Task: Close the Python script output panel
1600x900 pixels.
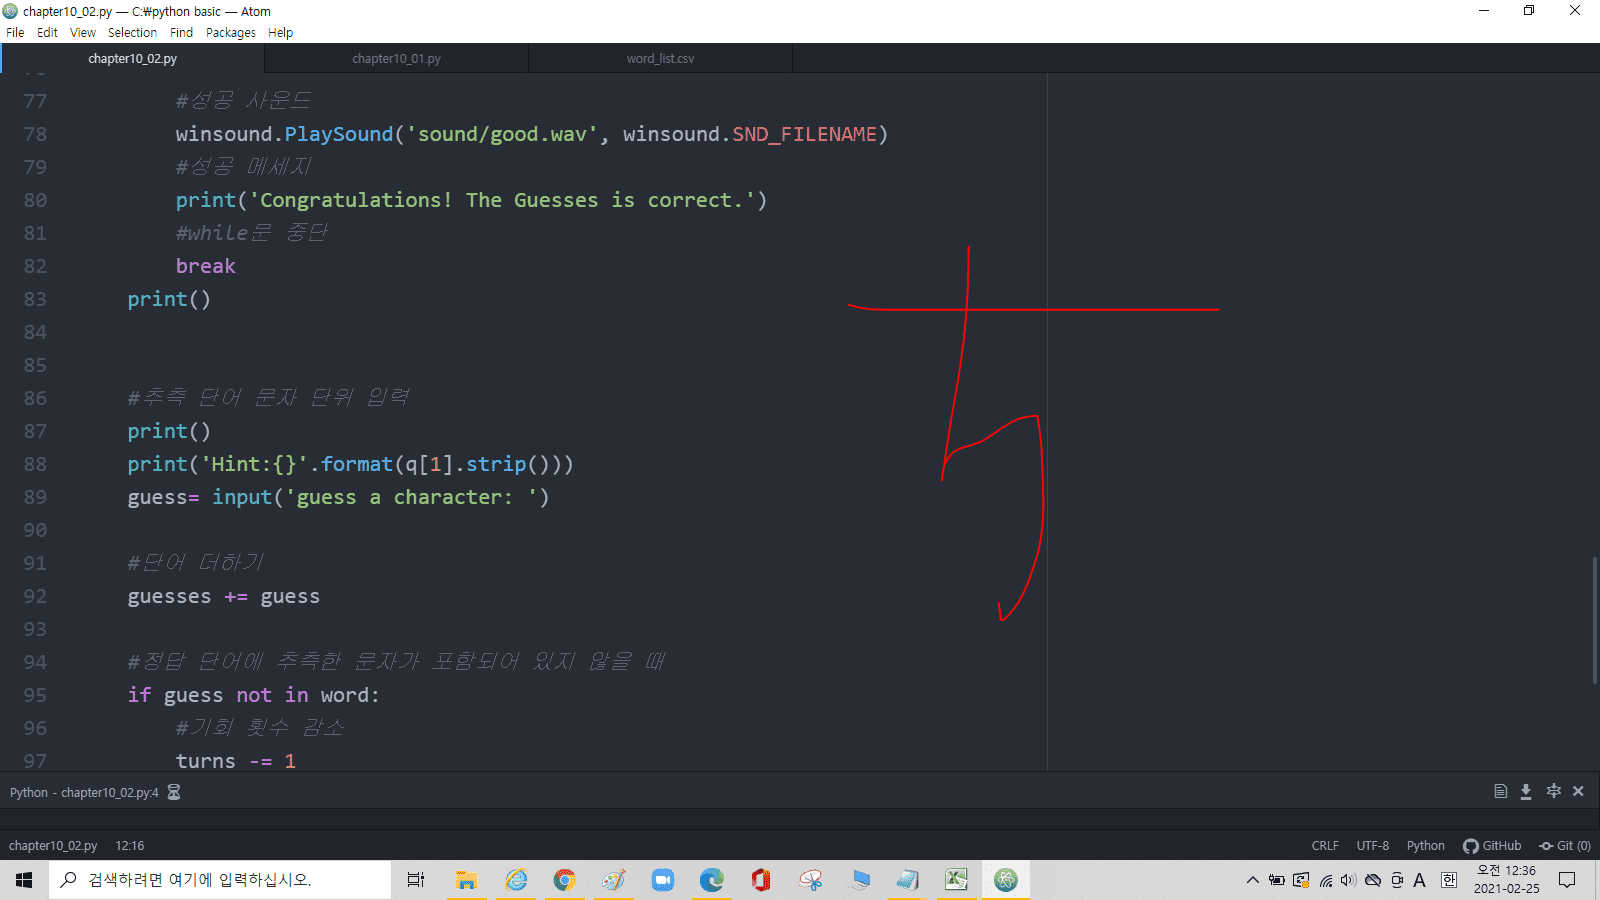Action: click(1578, 791)
